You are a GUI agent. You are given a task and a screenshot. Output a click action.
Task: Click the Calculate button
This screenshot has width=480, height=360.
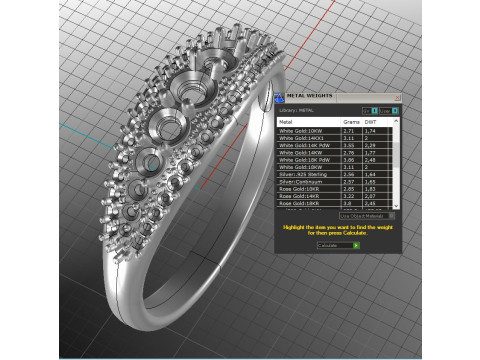pos(338,245)
